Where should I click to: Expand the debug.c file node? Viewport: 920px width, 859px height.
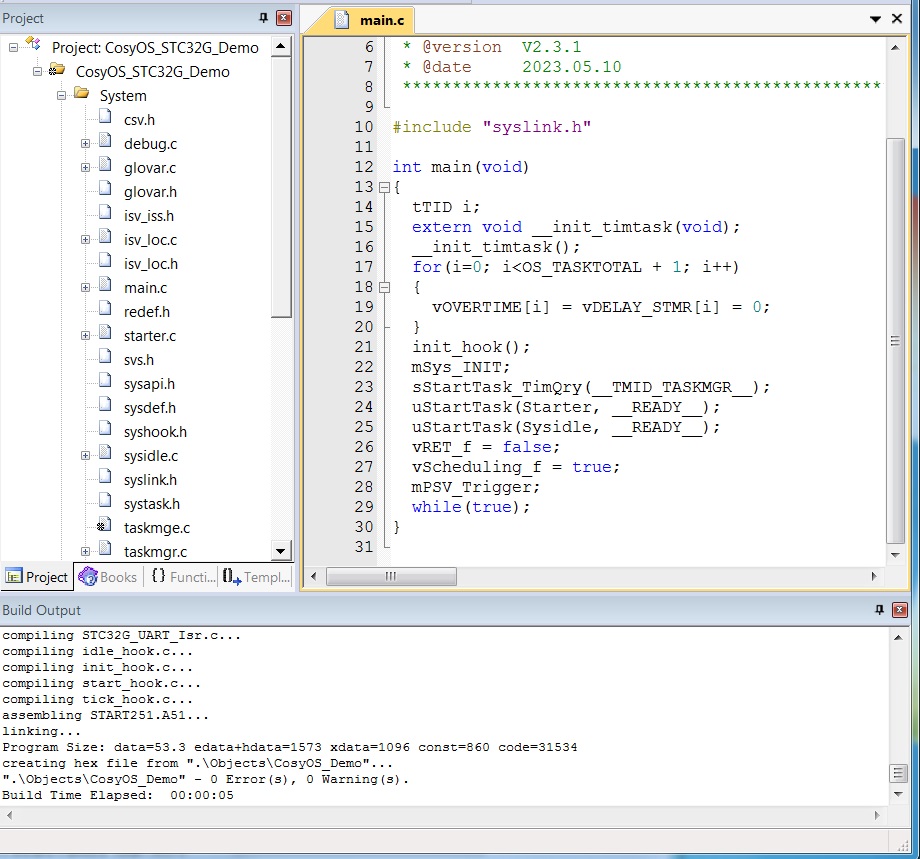pyautogui.click(x=85, y=144)
